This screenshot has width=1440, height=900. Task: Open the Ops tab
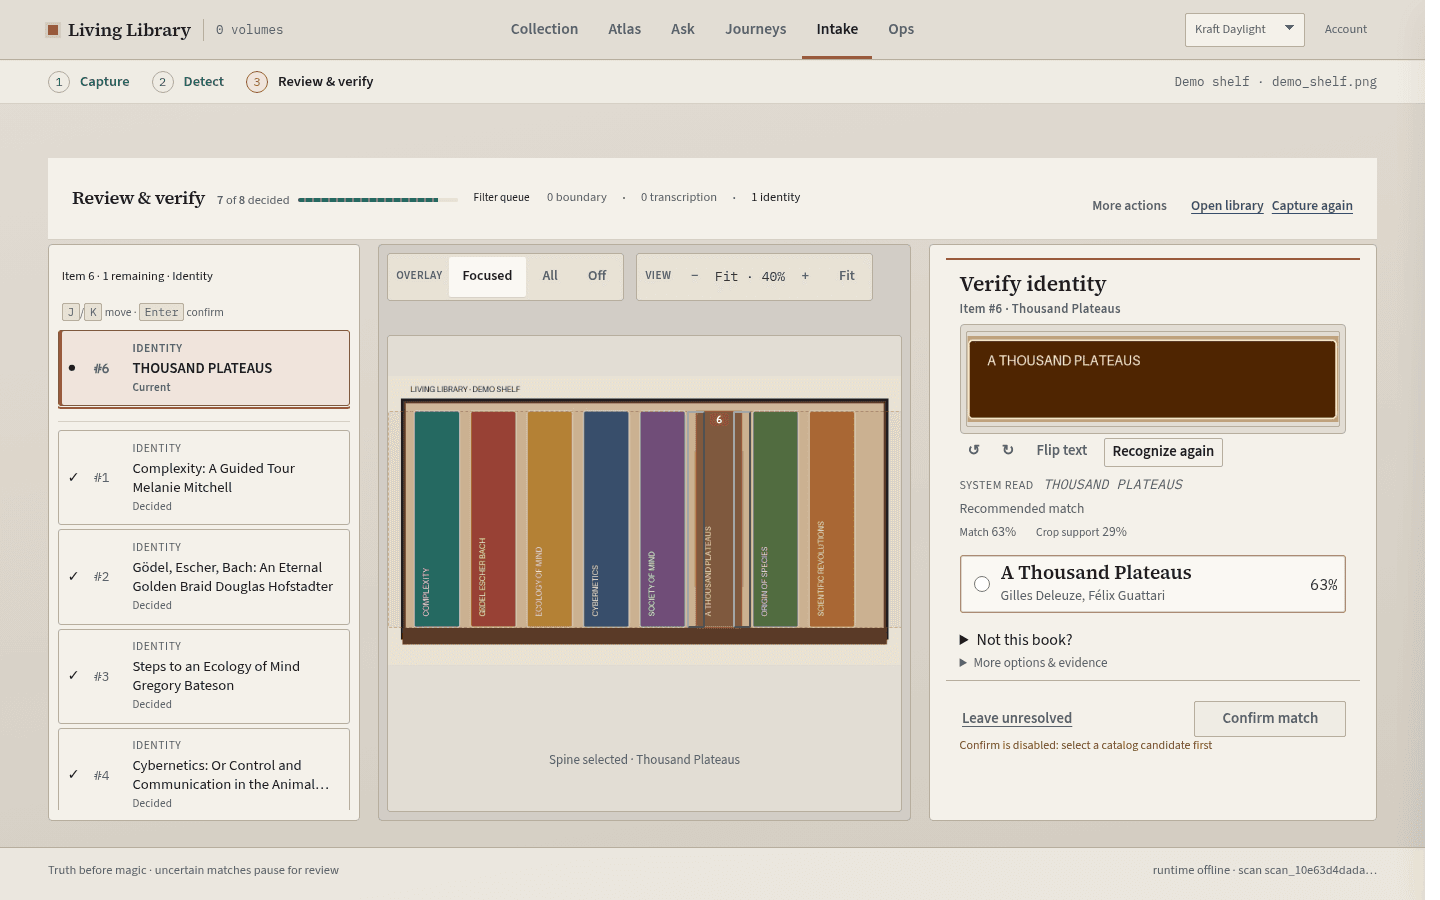(901, 29)
